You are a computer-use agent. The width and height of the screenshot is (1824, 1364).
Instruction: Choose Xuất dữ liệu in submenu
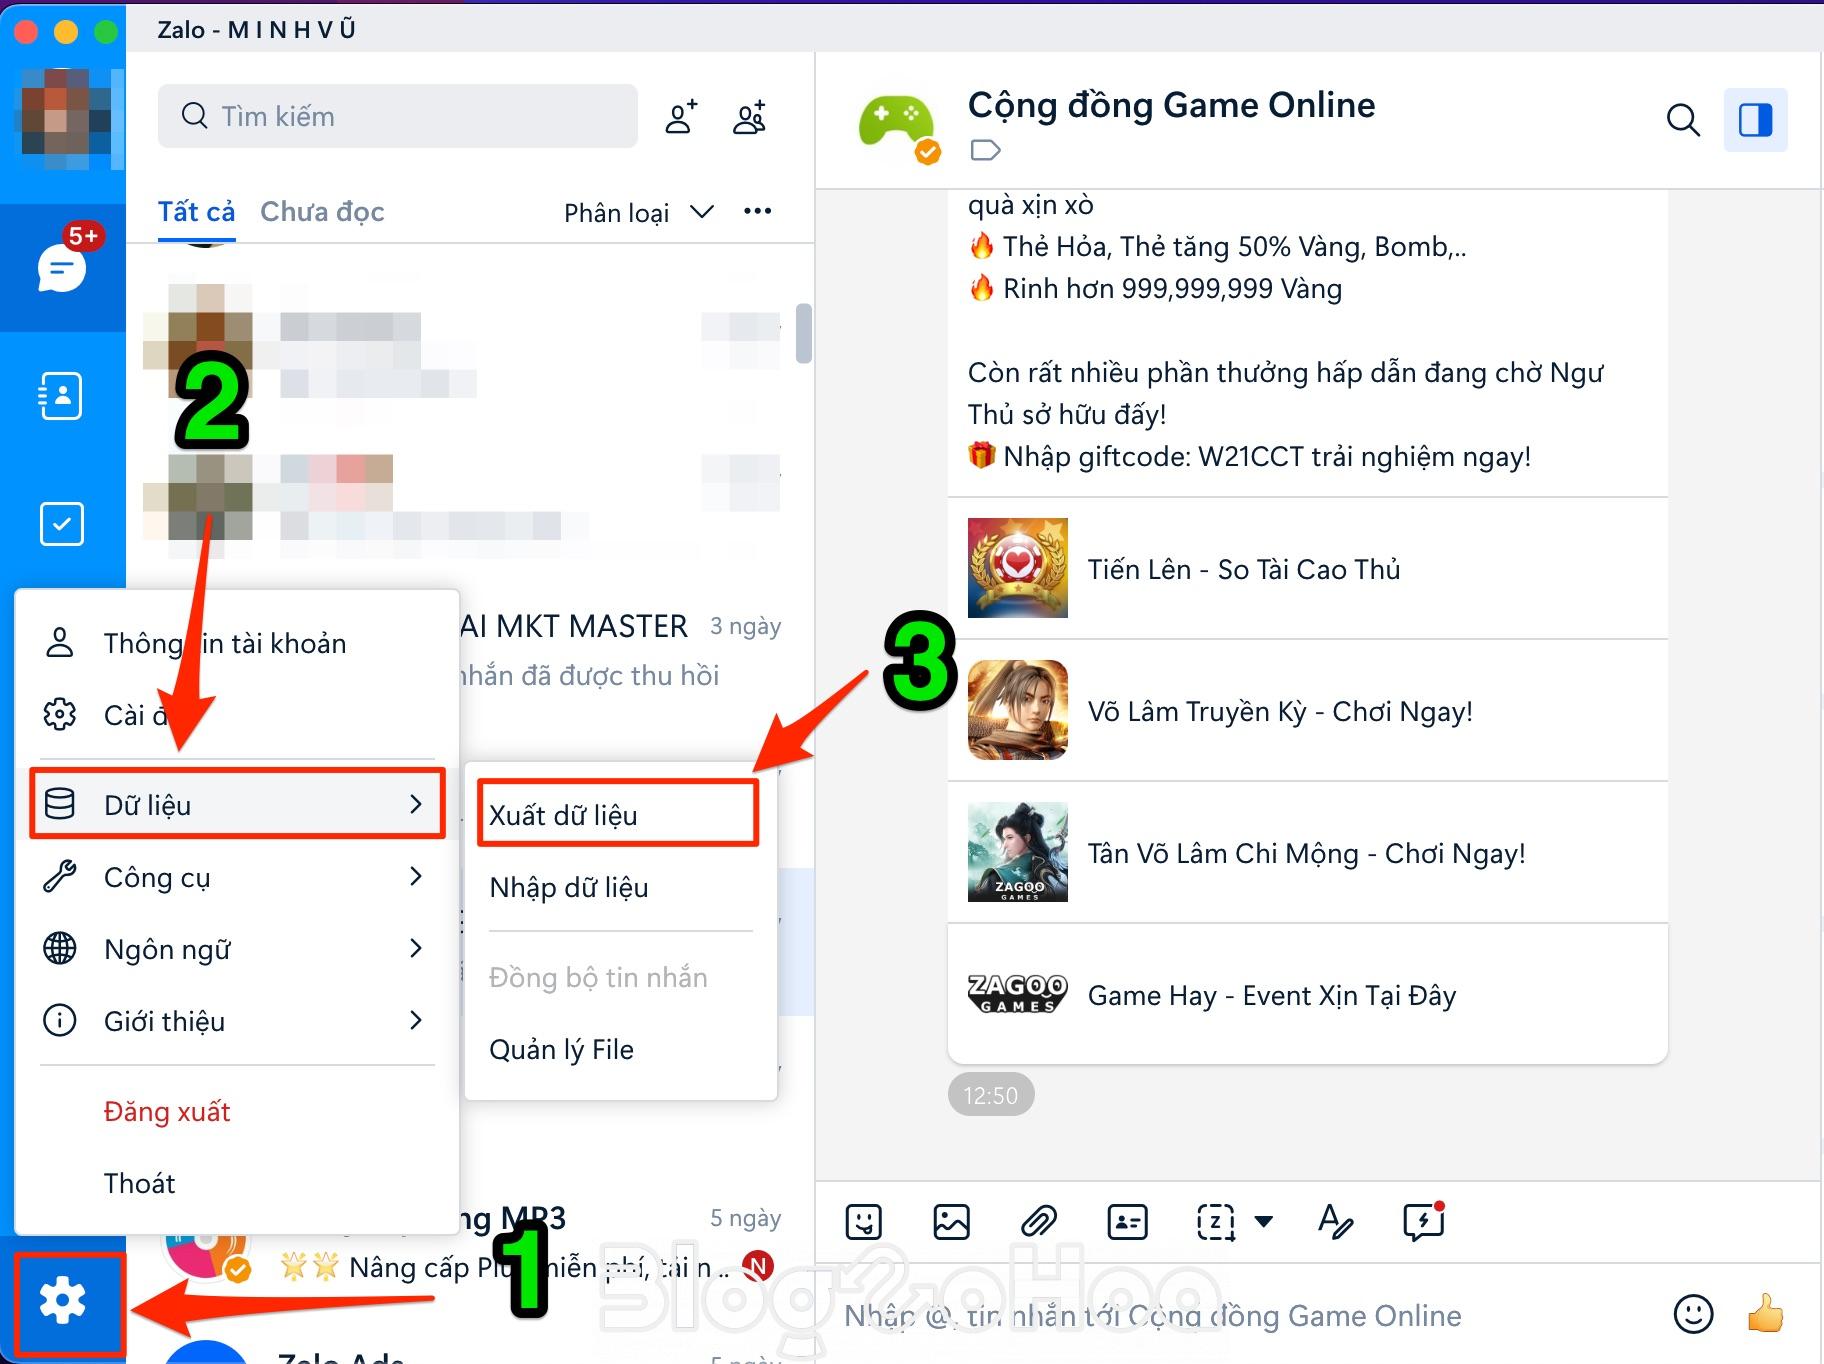(x=618, y=815)
